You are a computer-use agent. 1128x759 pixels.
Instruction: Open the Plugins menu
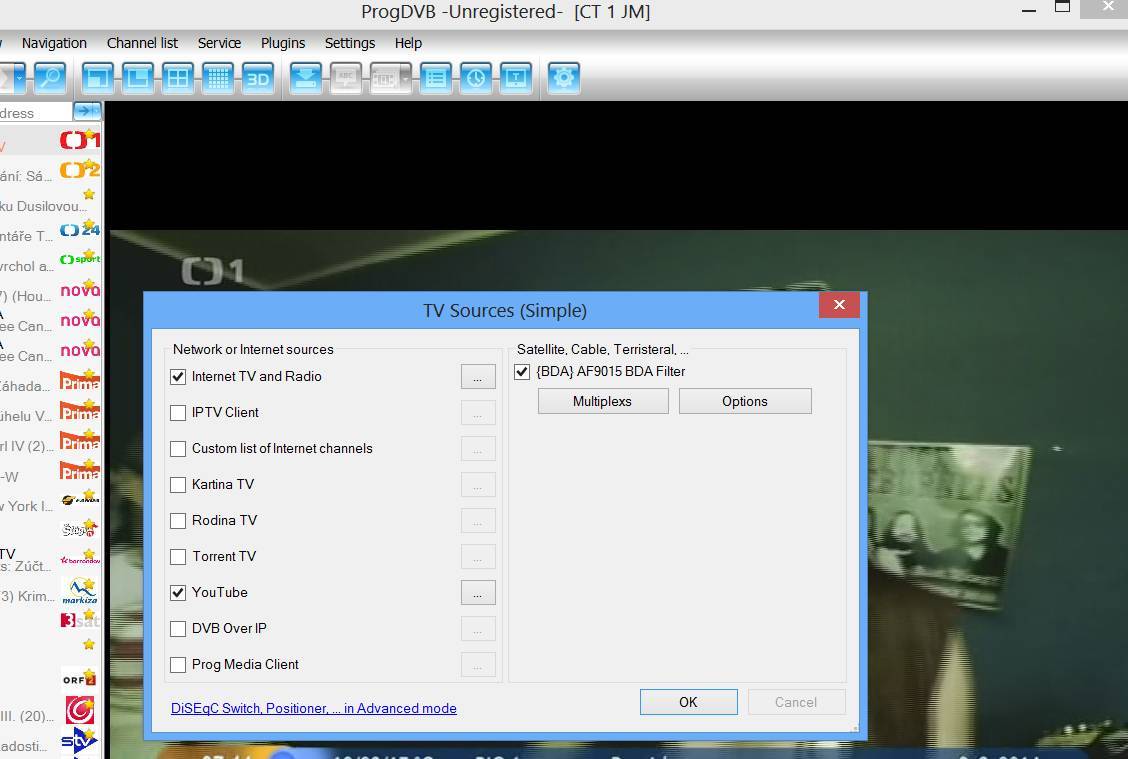[283, 43]
